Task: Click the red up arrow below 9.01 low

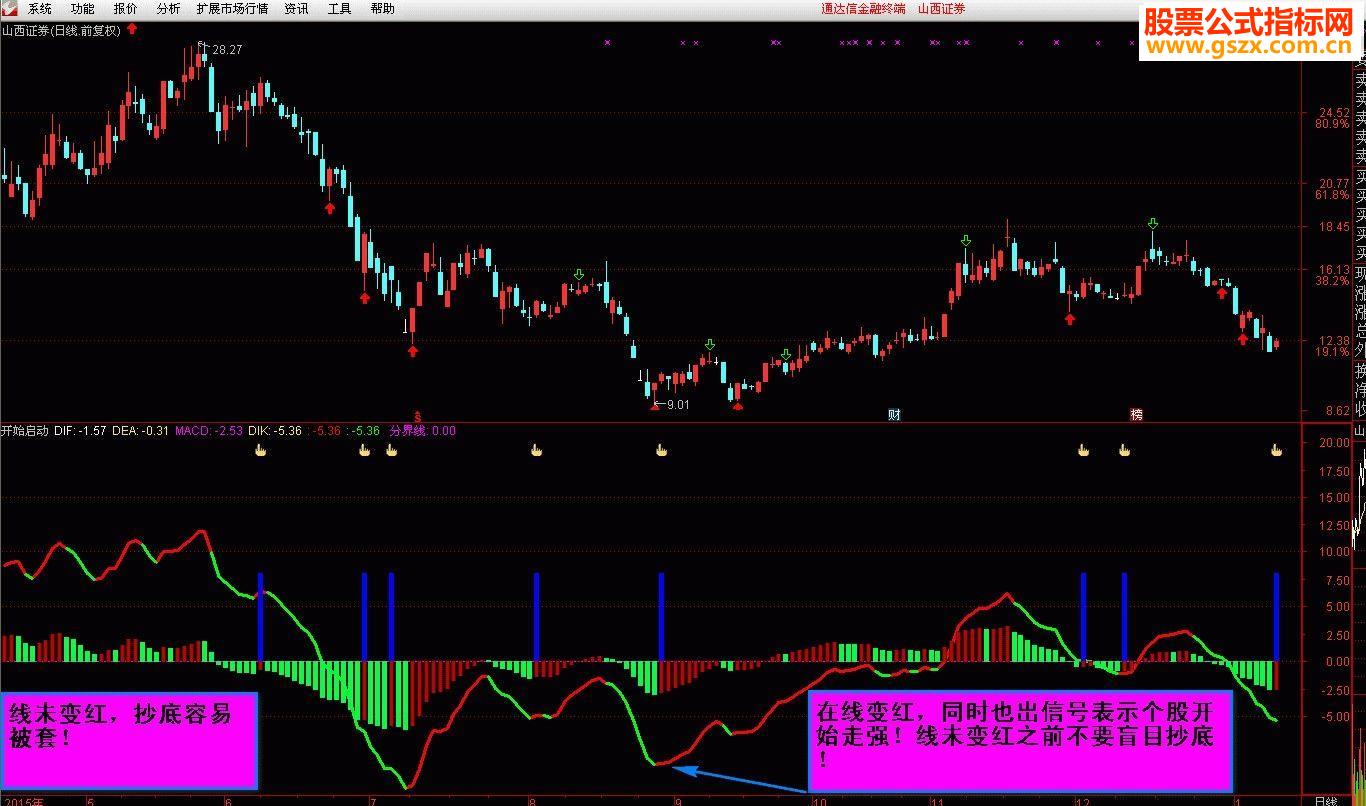Action: click(x=654, y=406)
